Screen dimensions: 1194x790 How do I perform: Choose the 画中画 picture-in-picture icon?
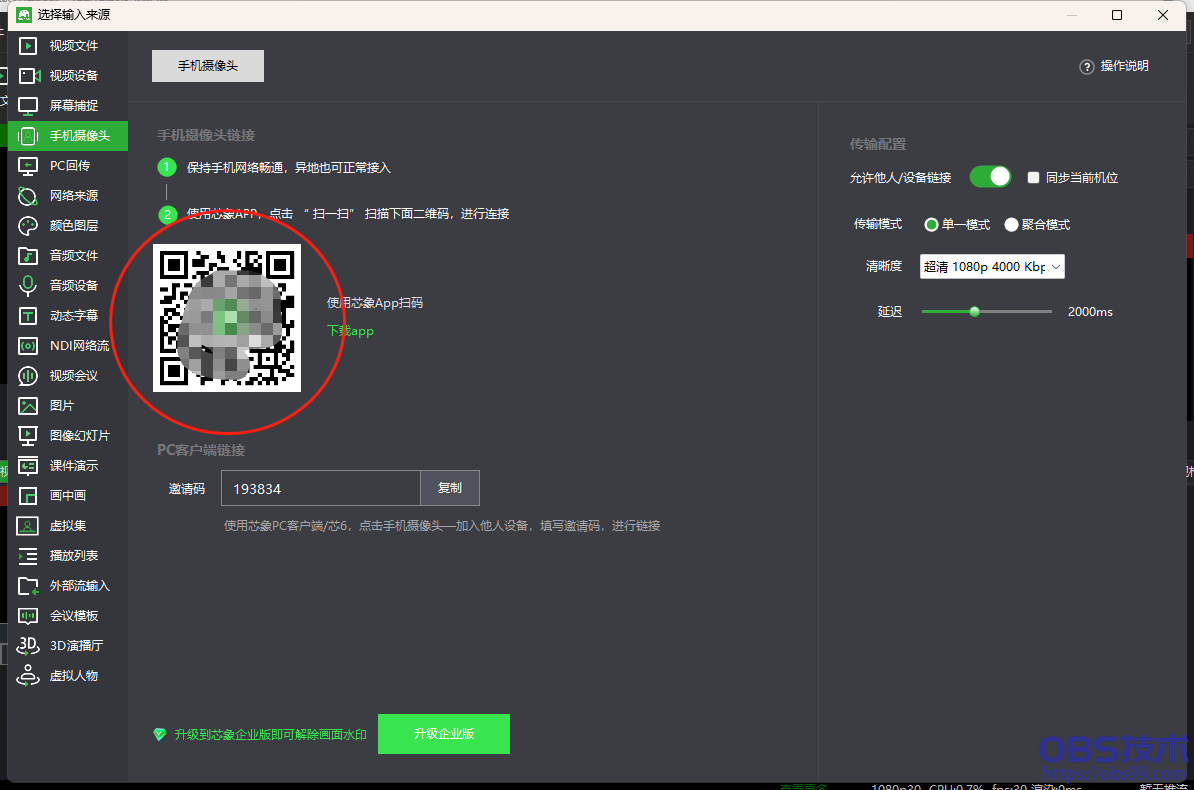pos(27,496)
